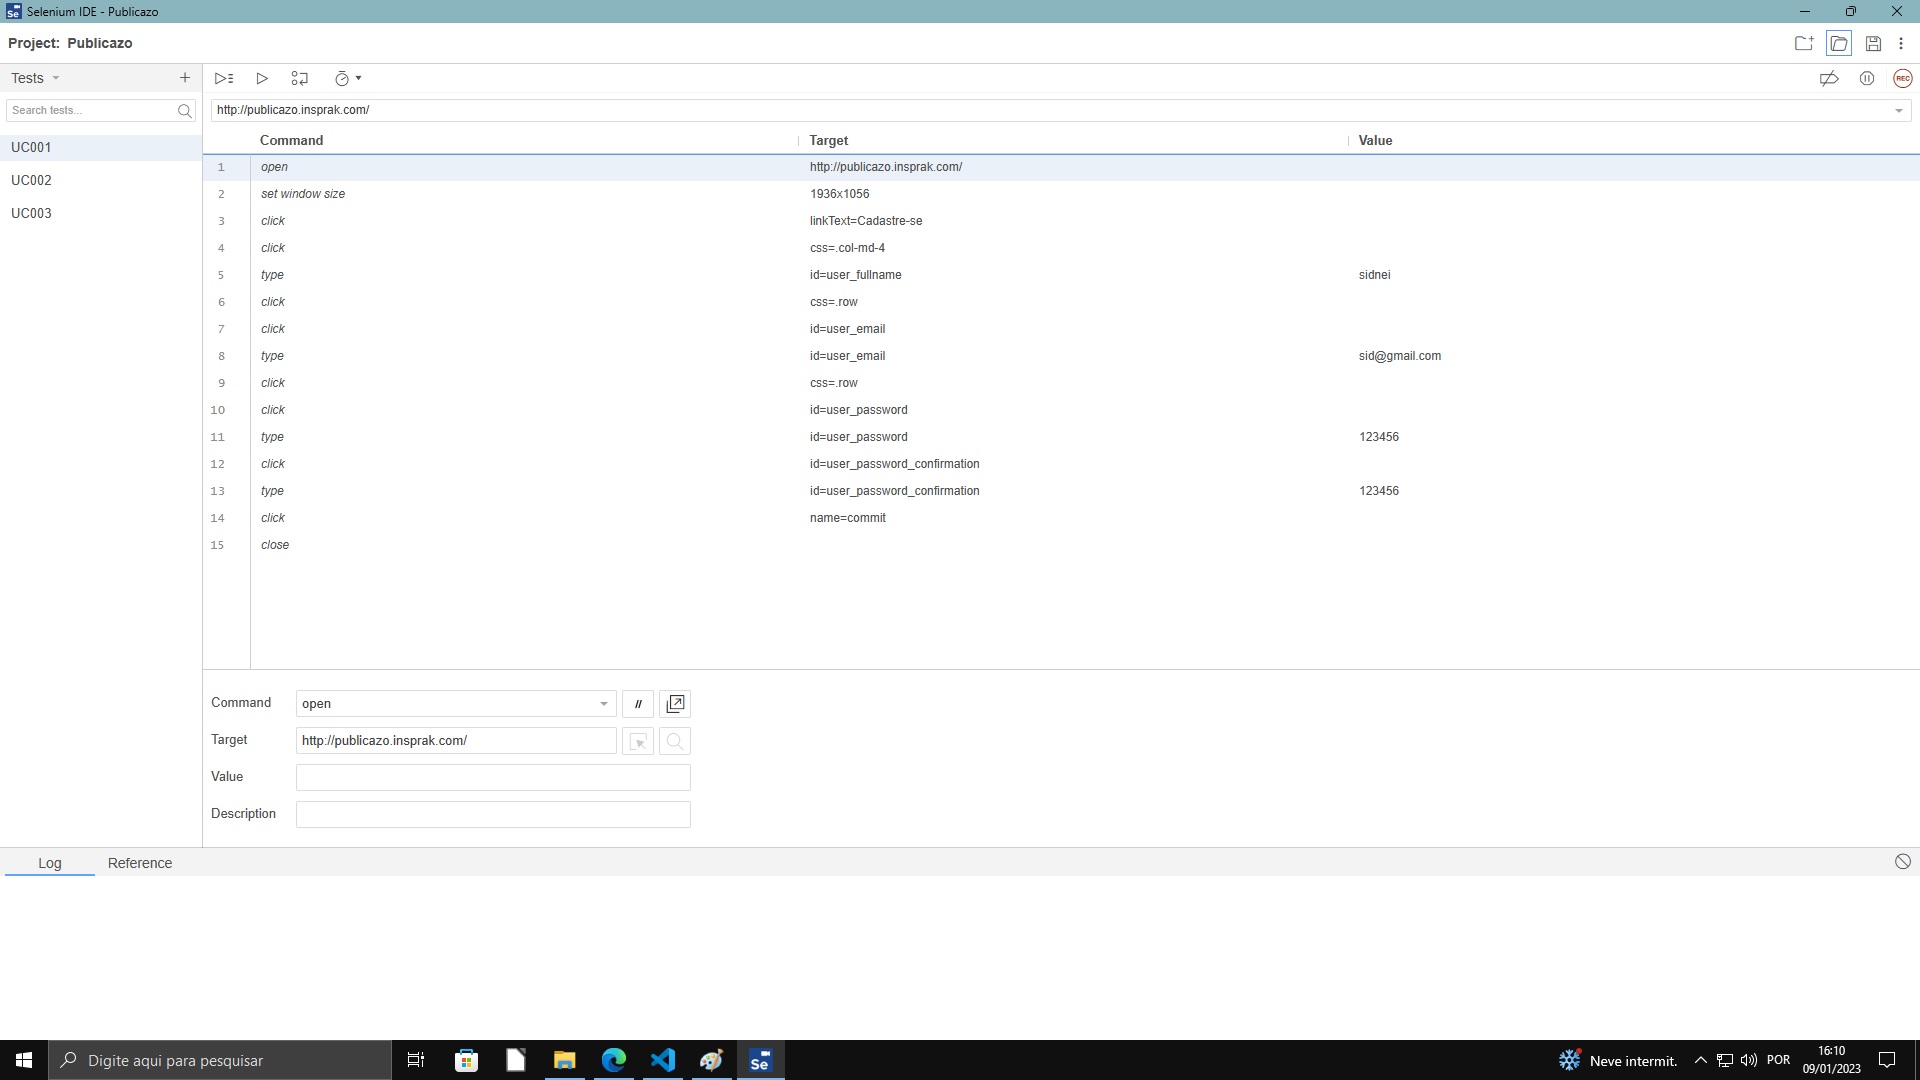Image resolution: width=1920 pixels, height=1080 pixels.
Task: Select the UC001 test
Action: tap(100, 147)
